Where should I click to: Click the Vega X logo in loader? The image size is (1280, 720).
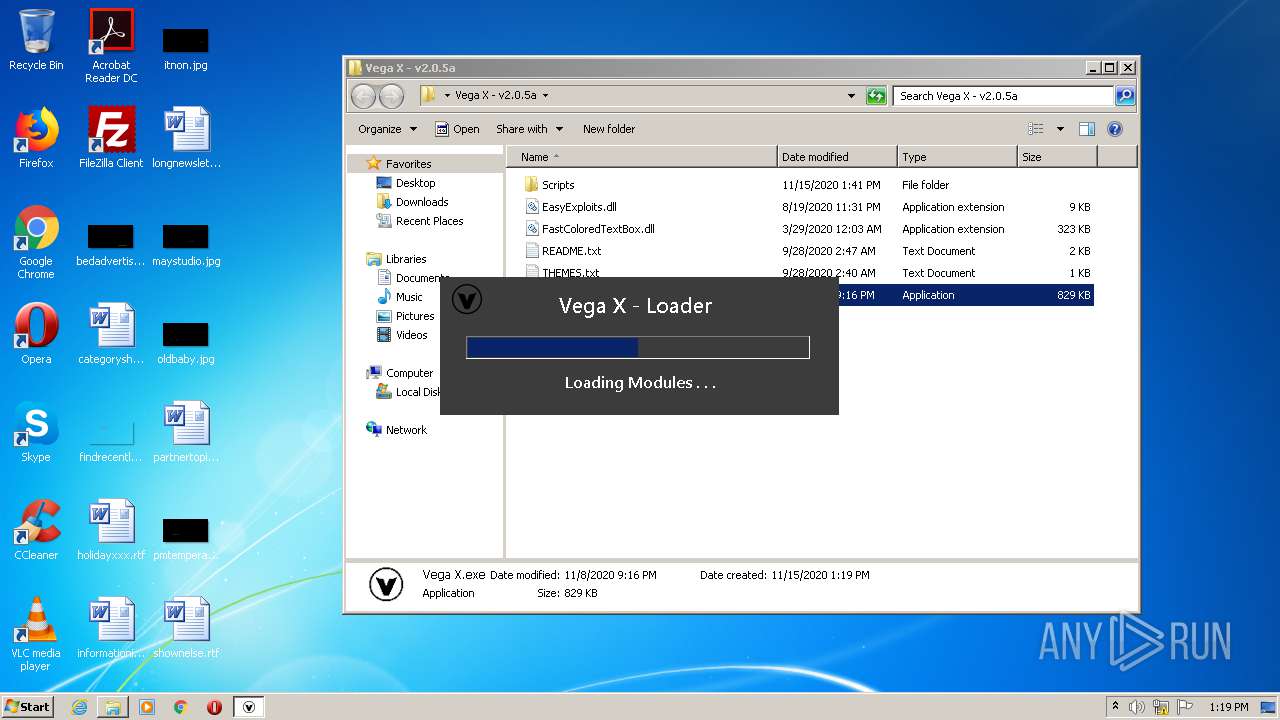(x=467, y=298)
